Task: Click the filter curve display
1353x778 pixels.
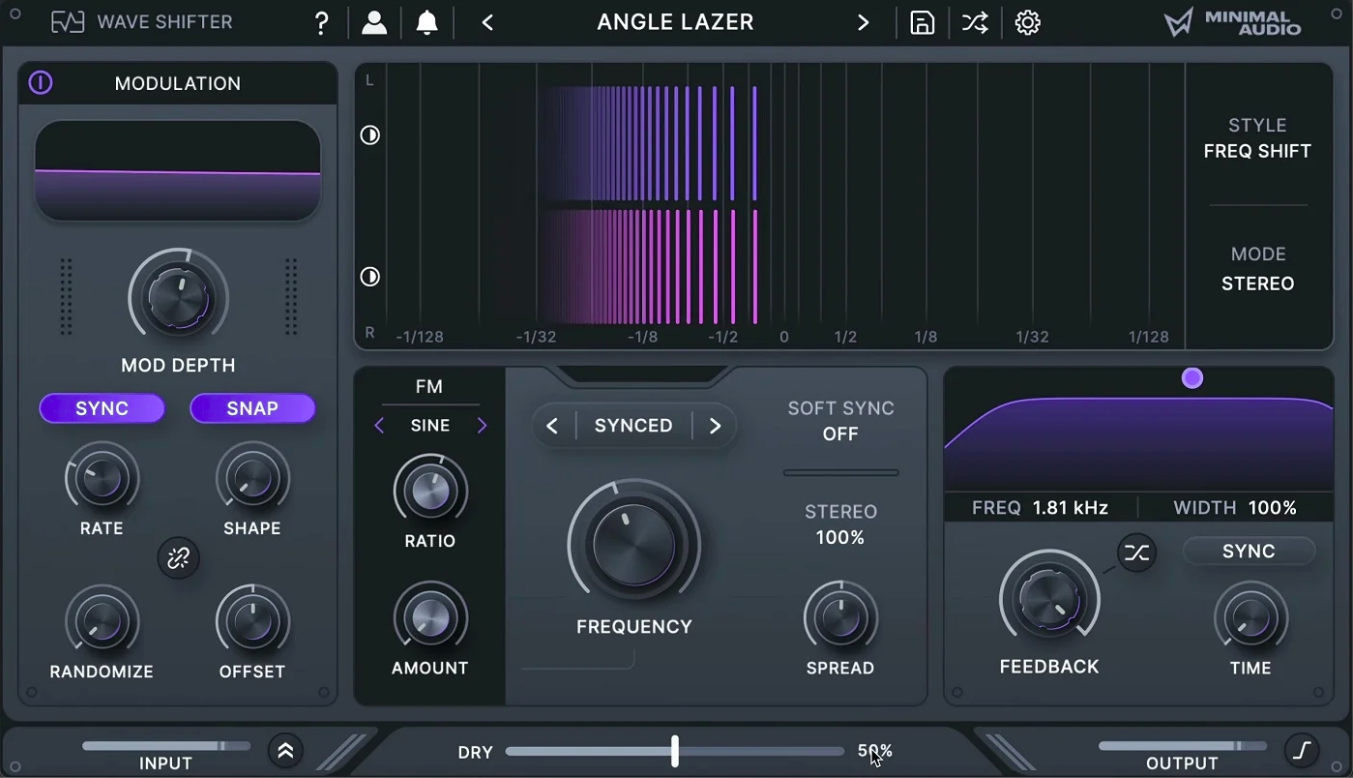Action: pos(1139,430)
